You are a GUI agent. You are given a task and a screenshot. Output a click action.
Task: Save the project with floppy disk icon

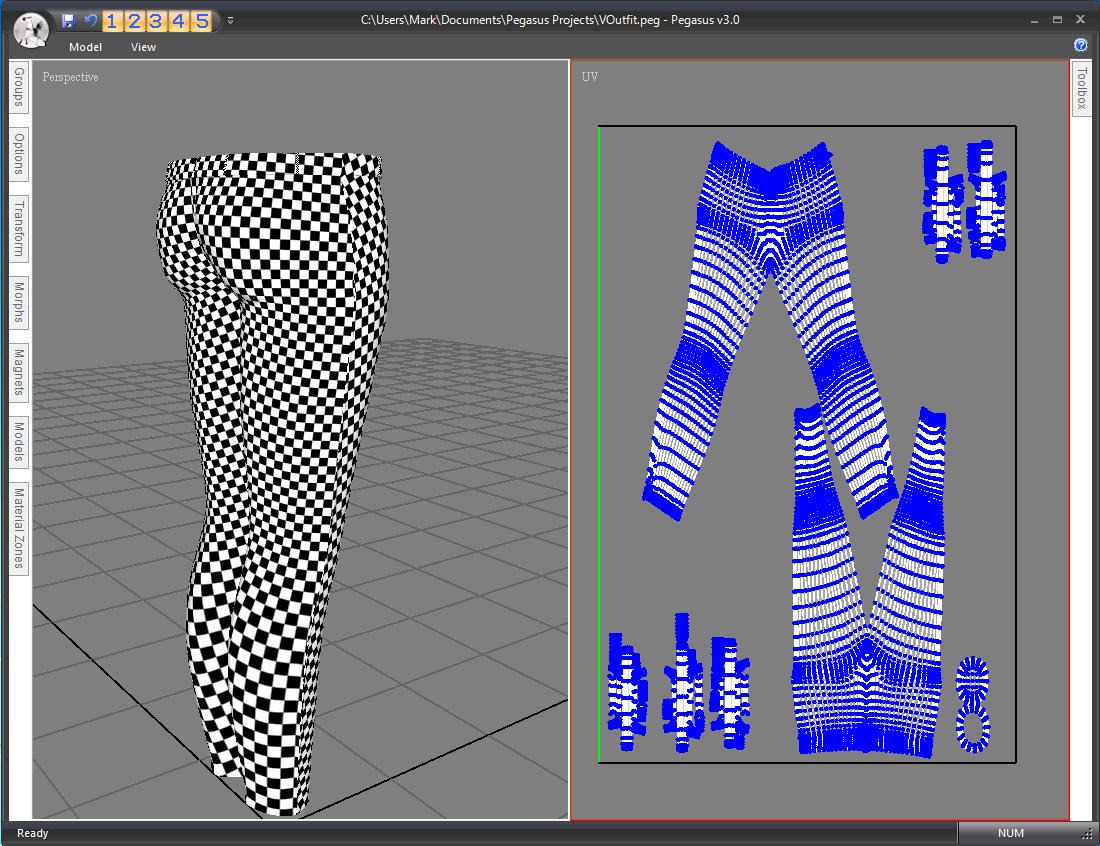point(68,20)
